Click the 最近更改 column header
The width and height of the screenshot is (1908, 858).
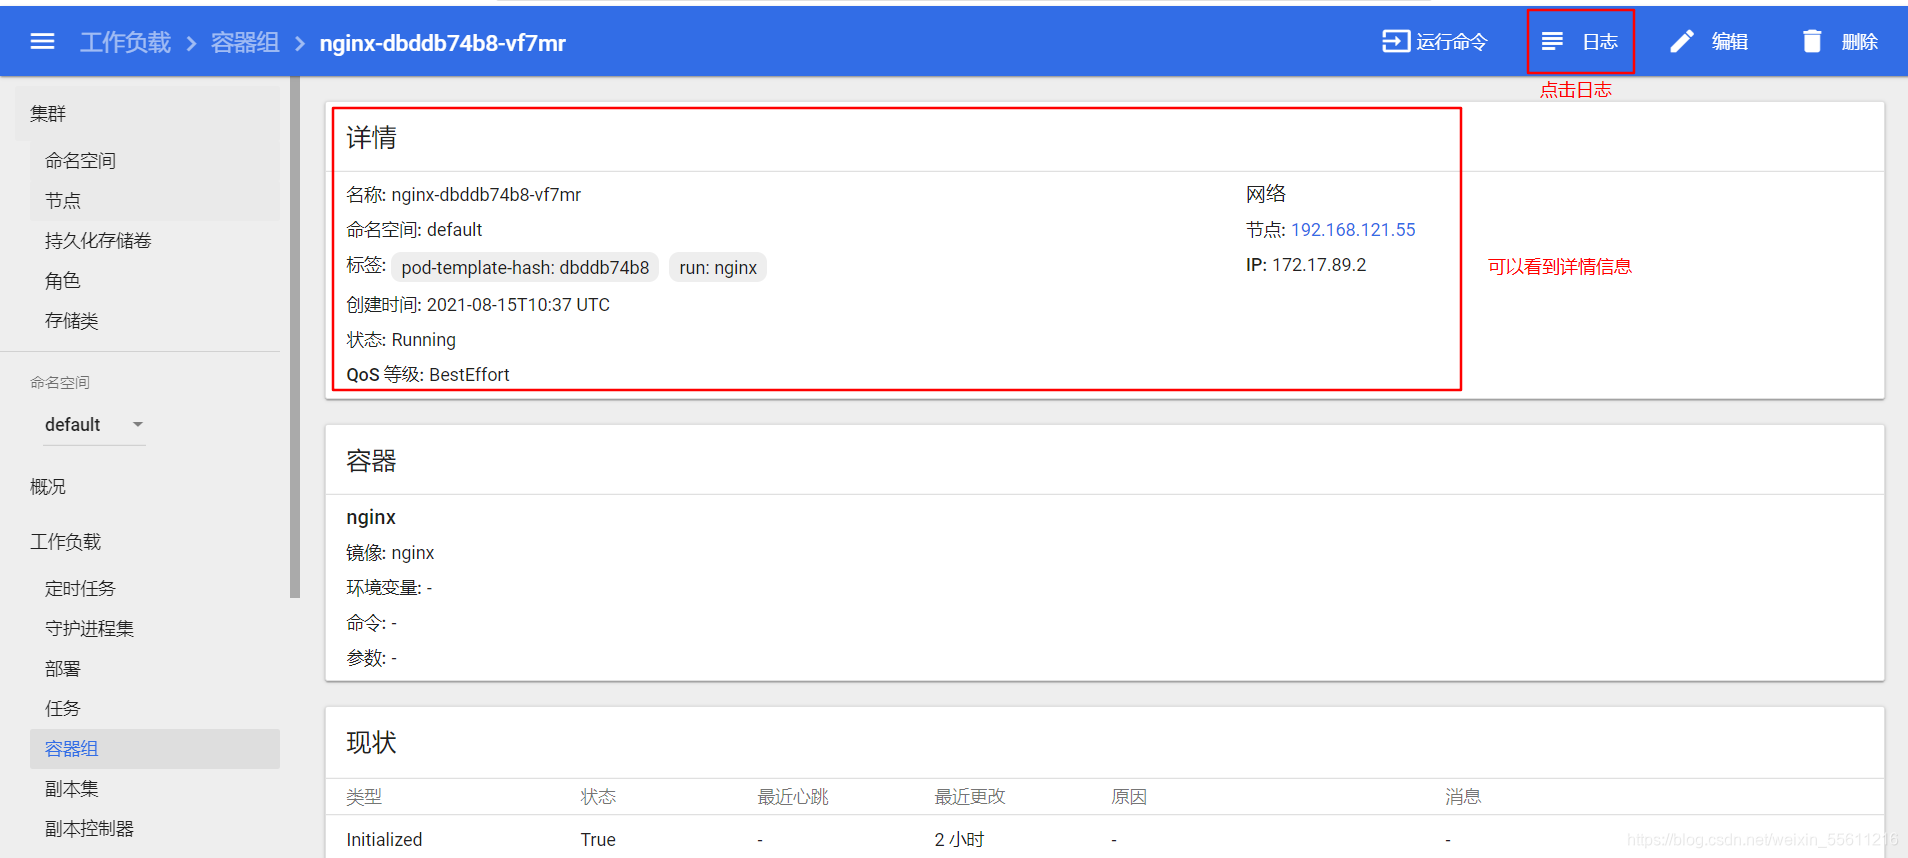pos(970,797)
